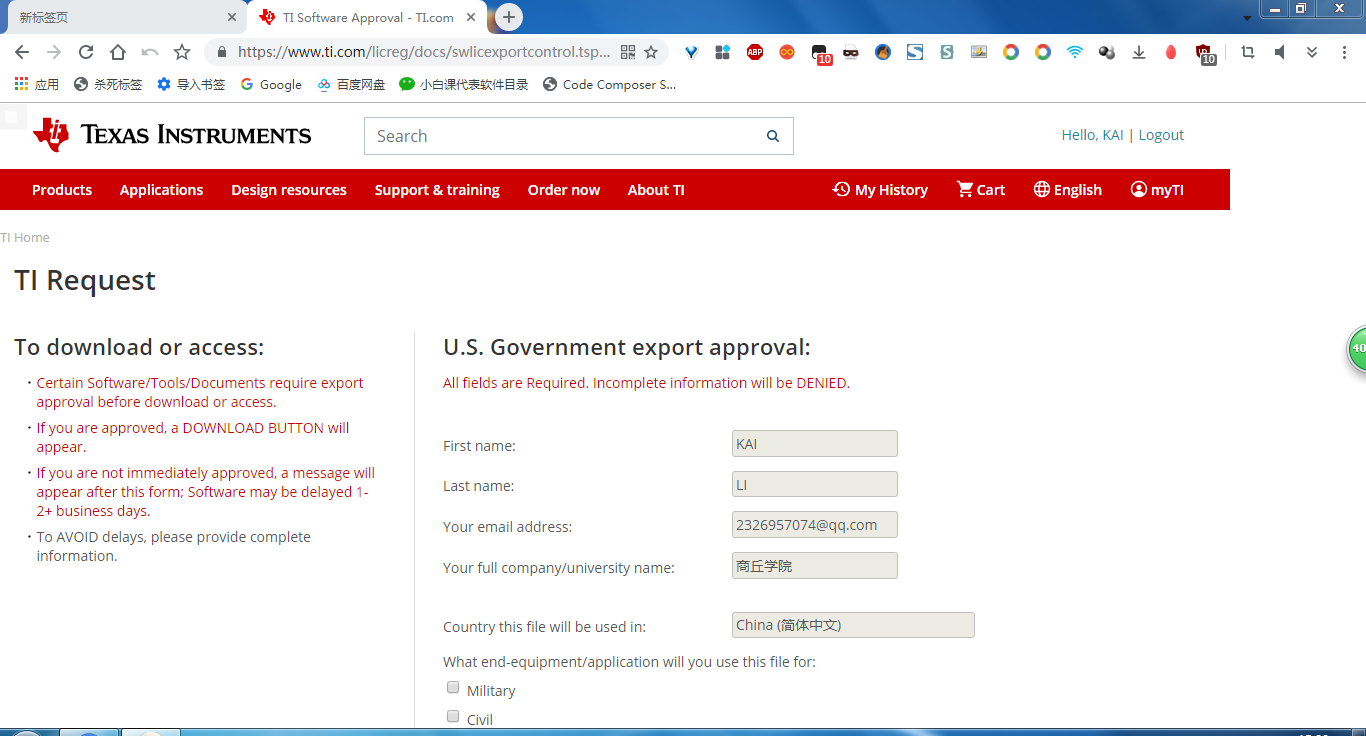Open the uBlock shield extension icon
This screenshot has height=736, width=1366.
pos(1205,53)
